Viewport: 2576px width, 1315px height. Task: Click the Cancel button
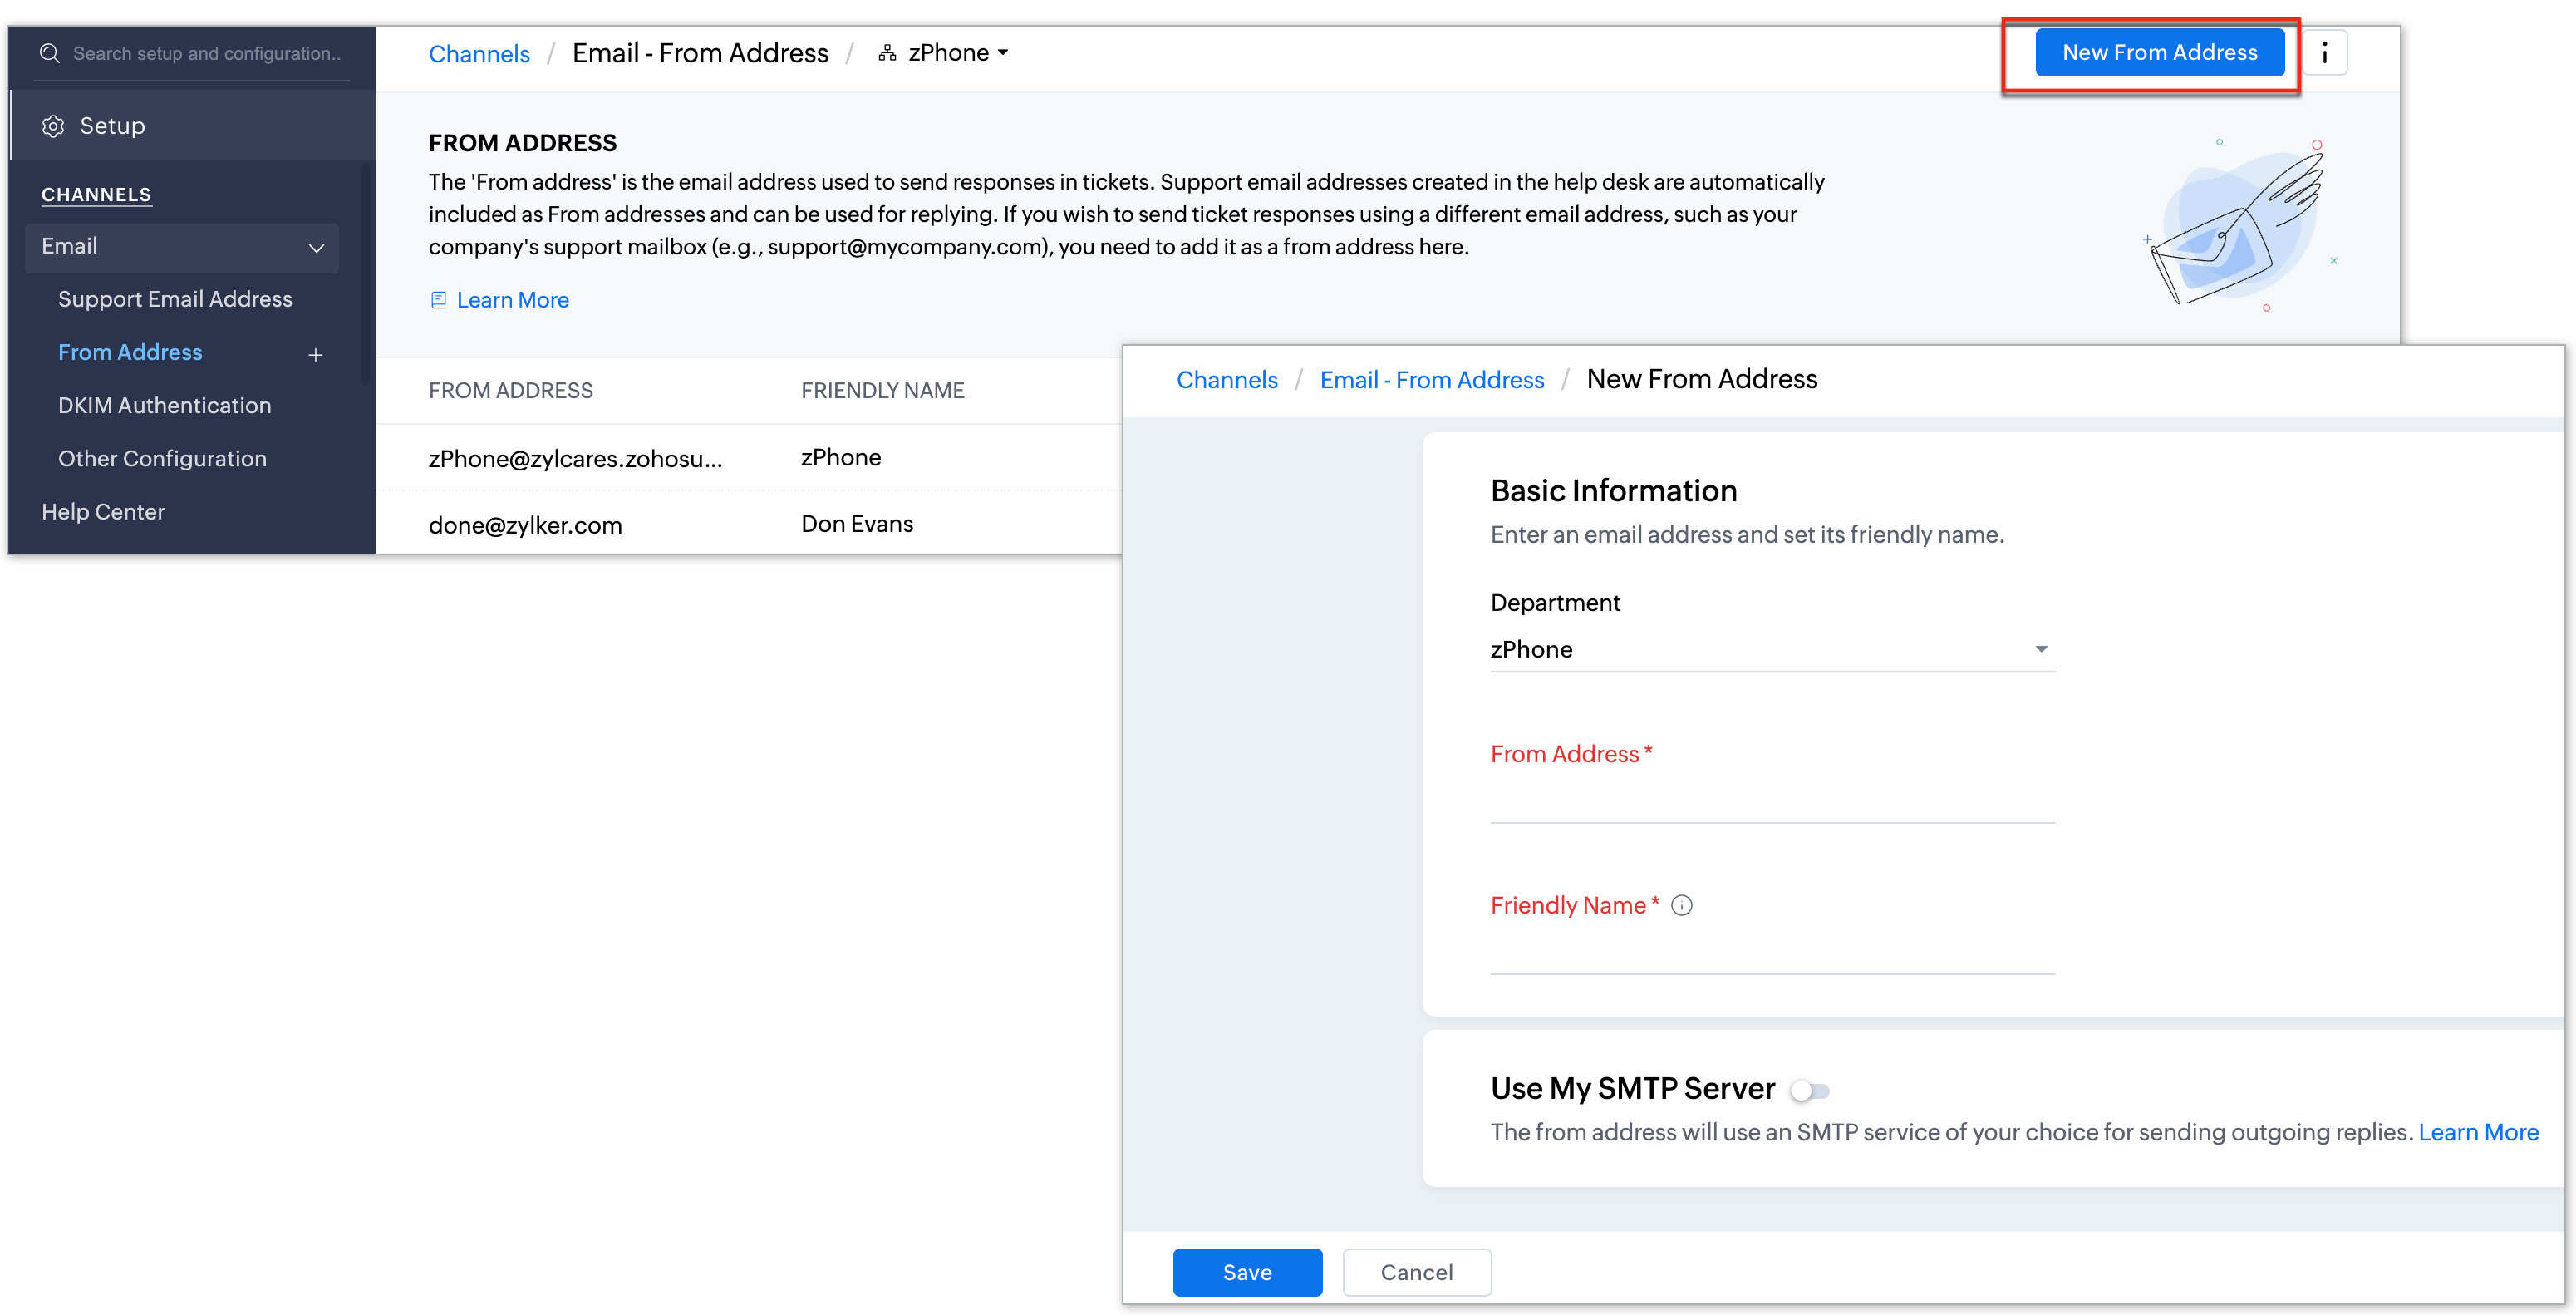pyautogui.click(x=1416, y=1272)
